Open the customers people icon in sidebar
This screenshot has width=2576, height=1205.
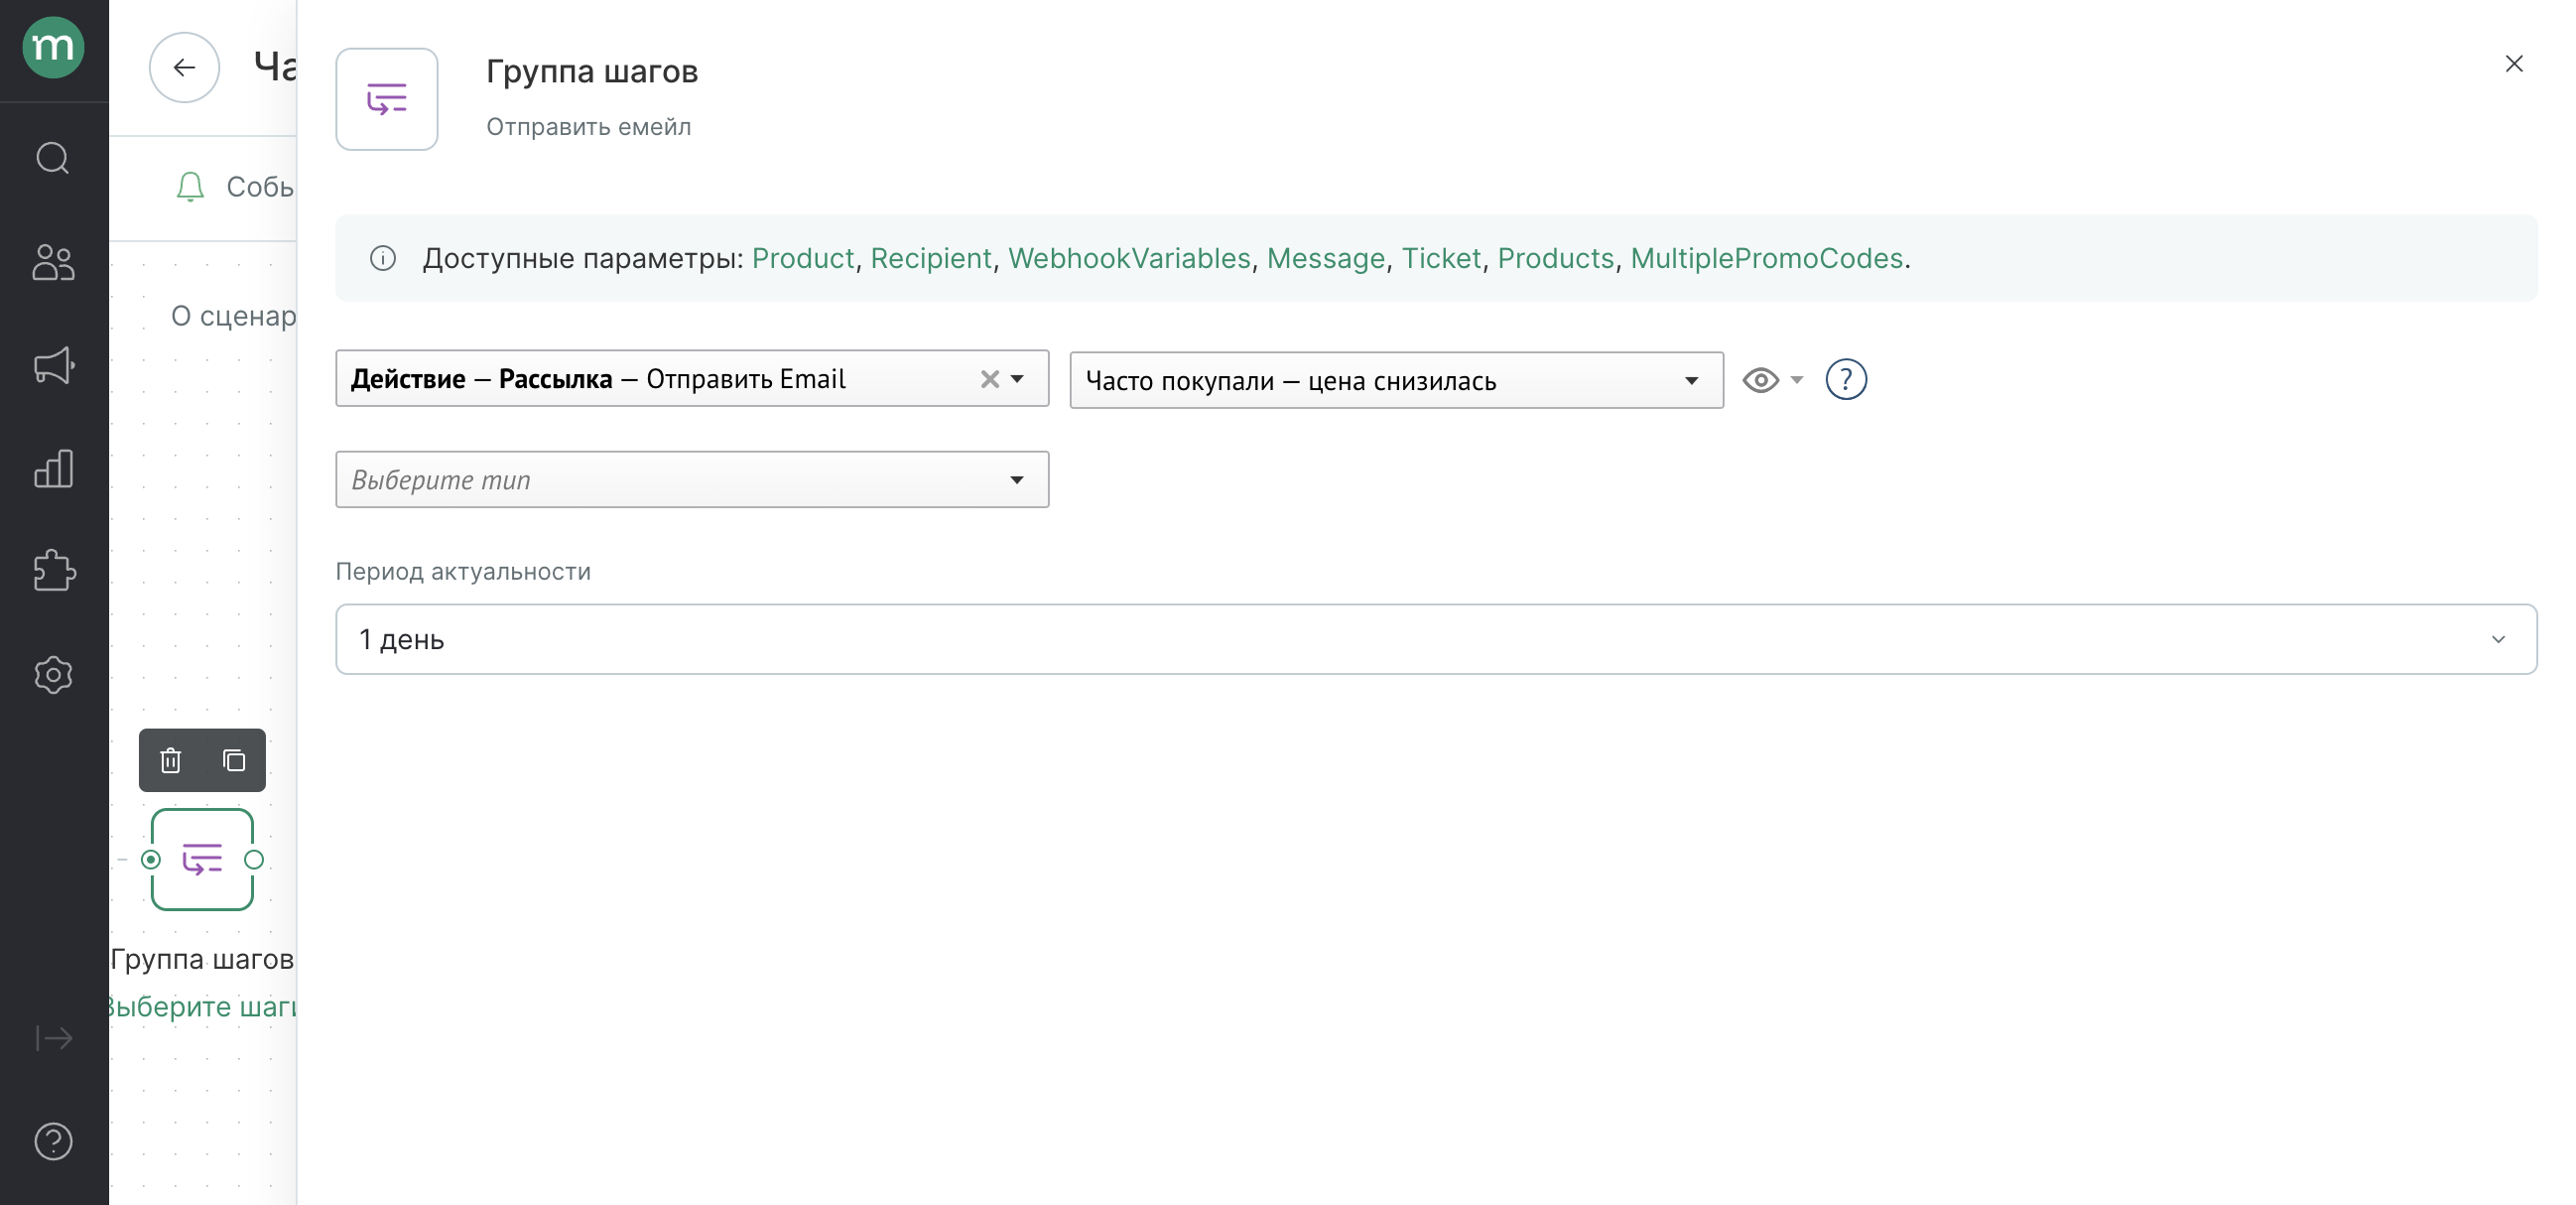pyautogui.click(x=53, y=263)
